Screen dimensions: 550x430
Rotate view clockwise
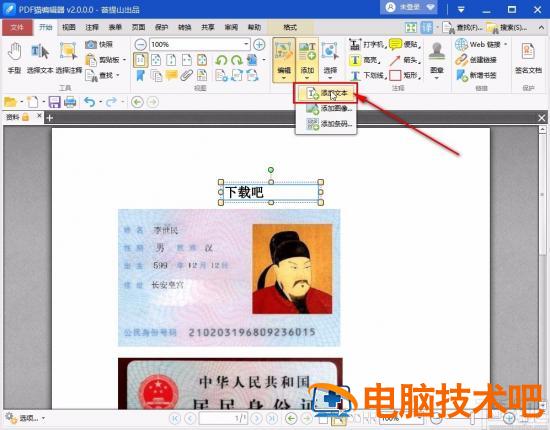[x=237, y=60]
